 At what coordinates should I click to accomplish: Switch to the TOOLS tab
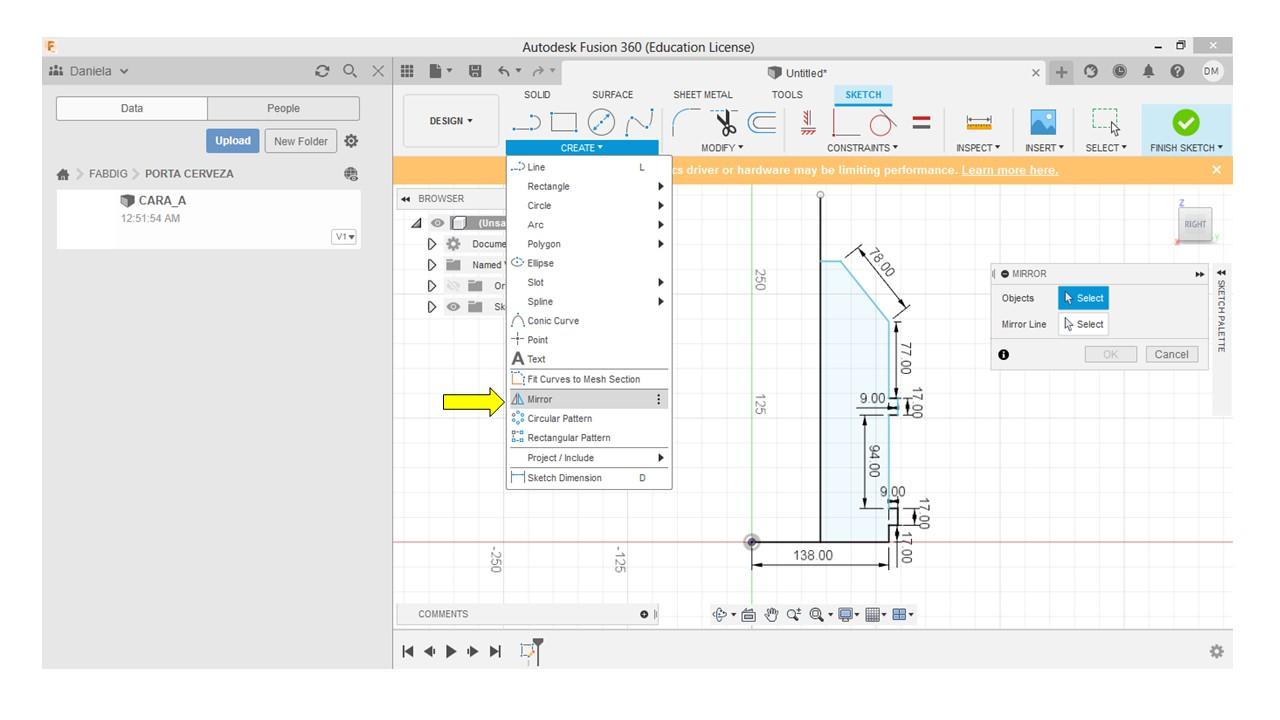click(x=787, y=95)
